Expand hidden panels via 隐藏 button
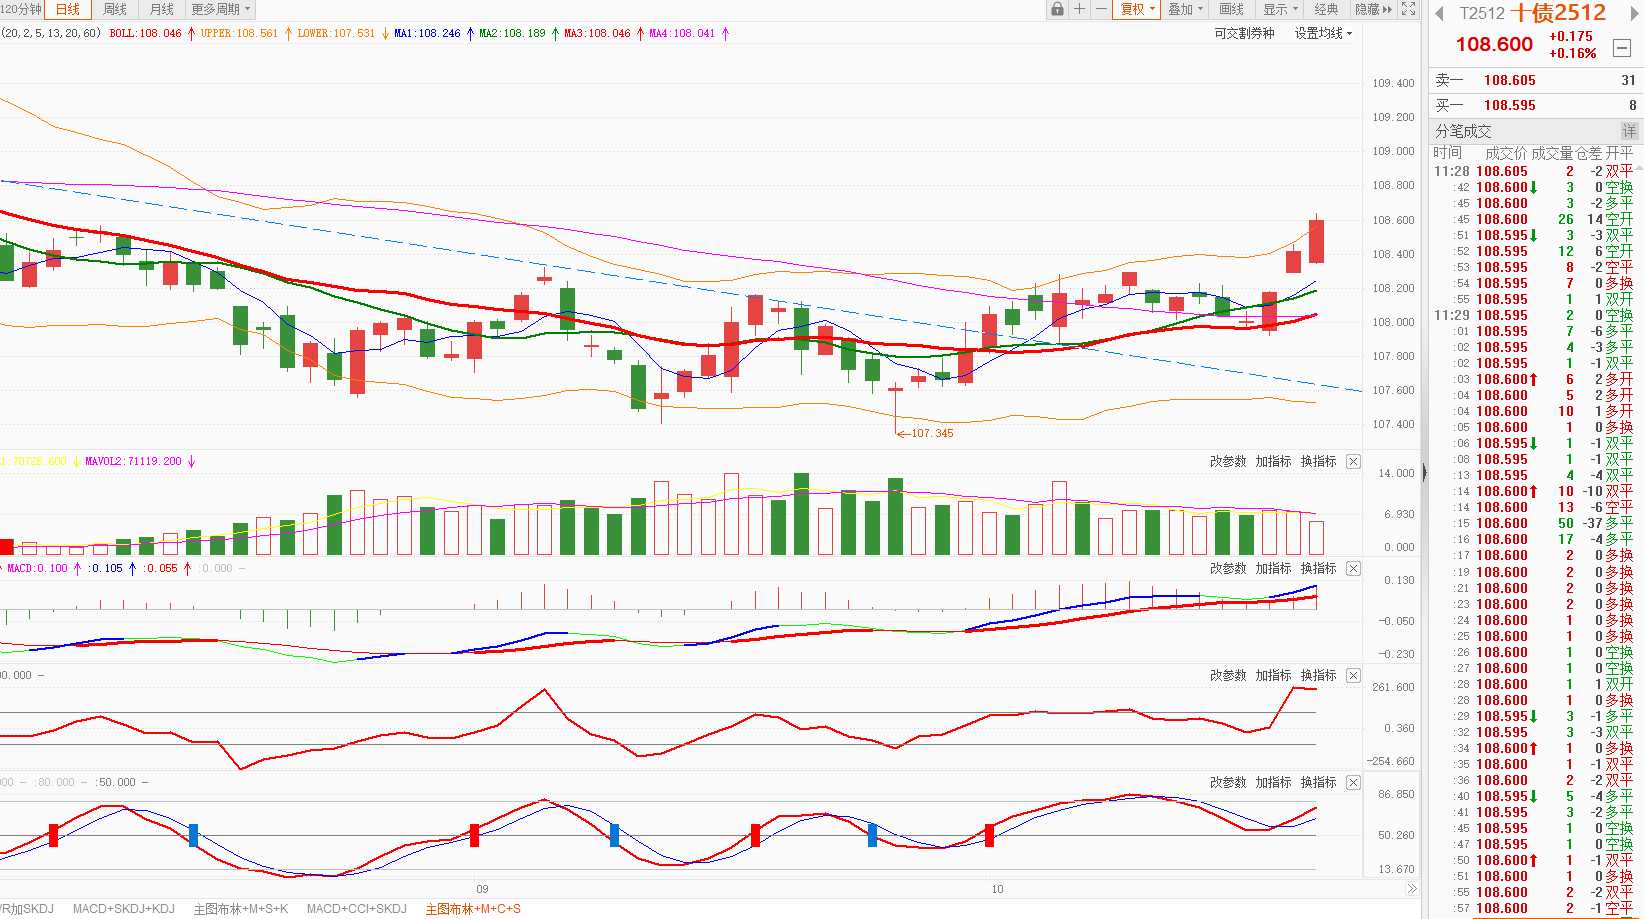The width and height of the screenshot is (1644, 919). click(1373, 9)
